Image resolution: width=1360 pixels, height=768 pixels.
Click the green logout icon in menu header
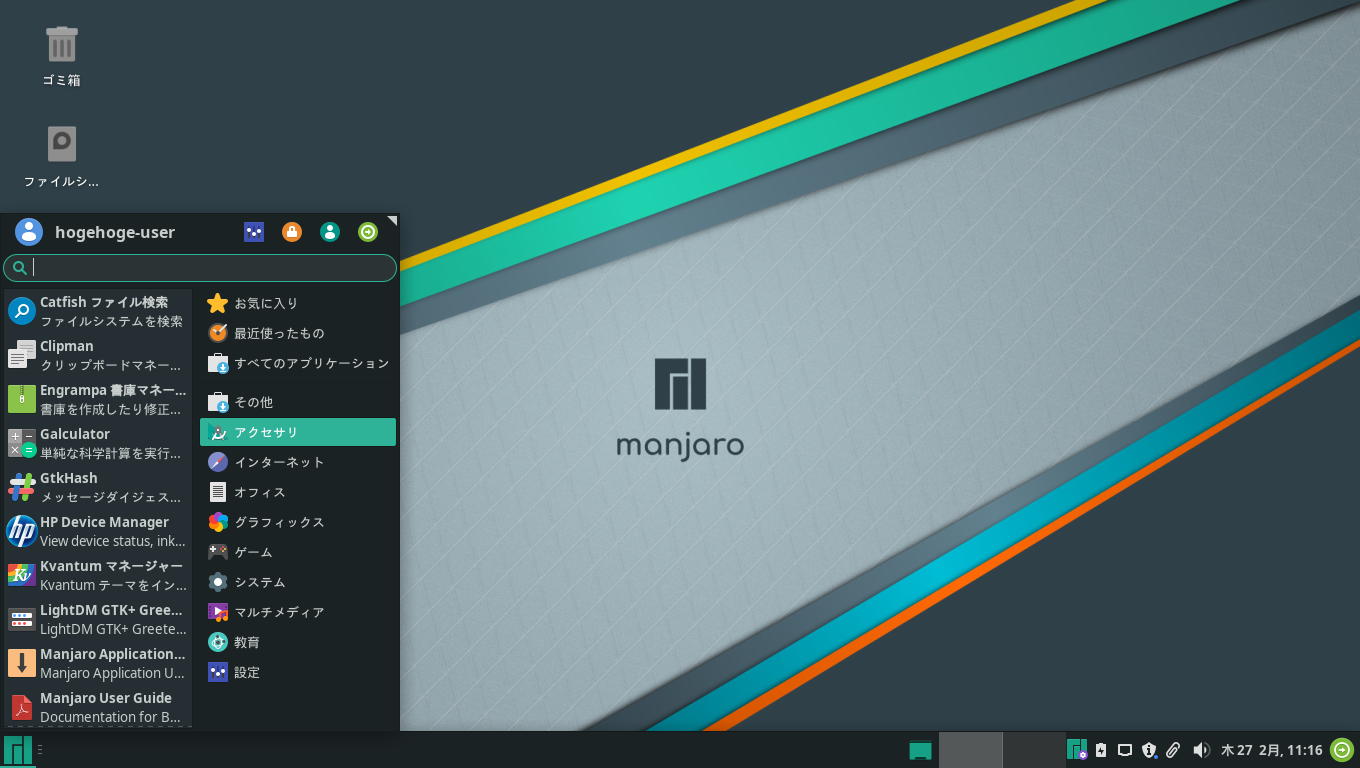(368, 232)
